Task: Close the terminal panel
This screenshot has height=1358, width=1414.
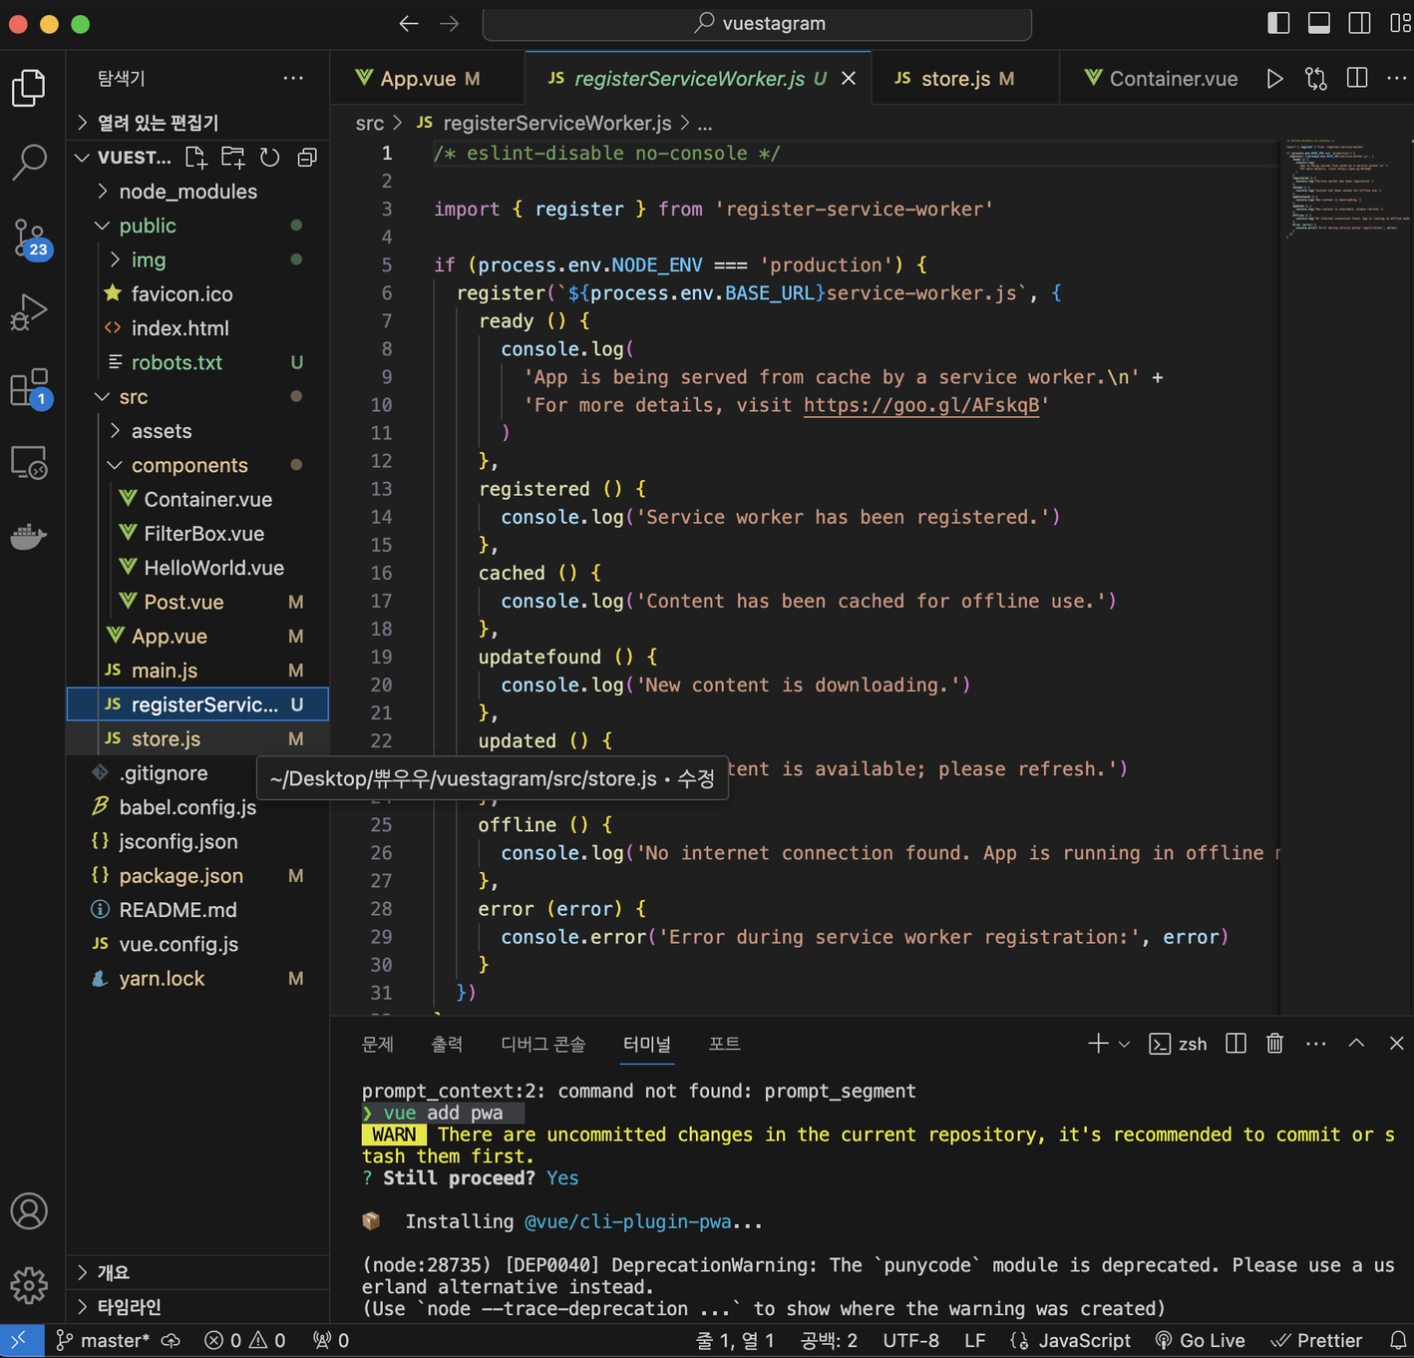Action: (x=1397, y=1043)
